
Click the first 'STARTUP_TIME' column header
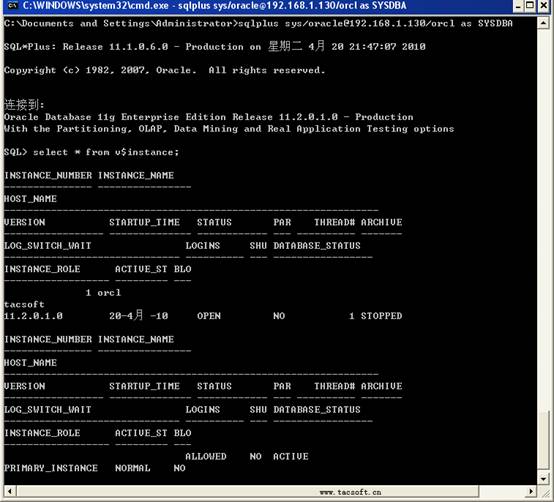[x=145, y=222]
